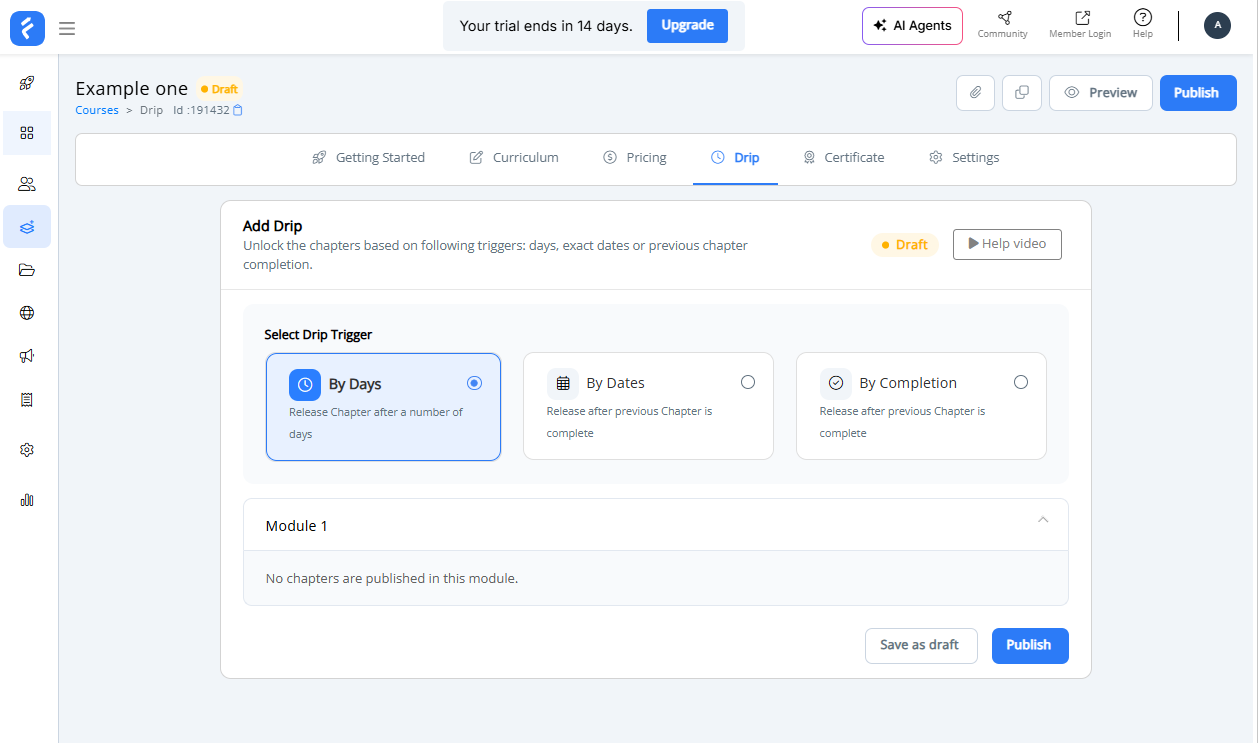Collapse the Module 1 section chevron
Screen dimensions: 1260x743
pyautogui.click(x=1043, y=520)
